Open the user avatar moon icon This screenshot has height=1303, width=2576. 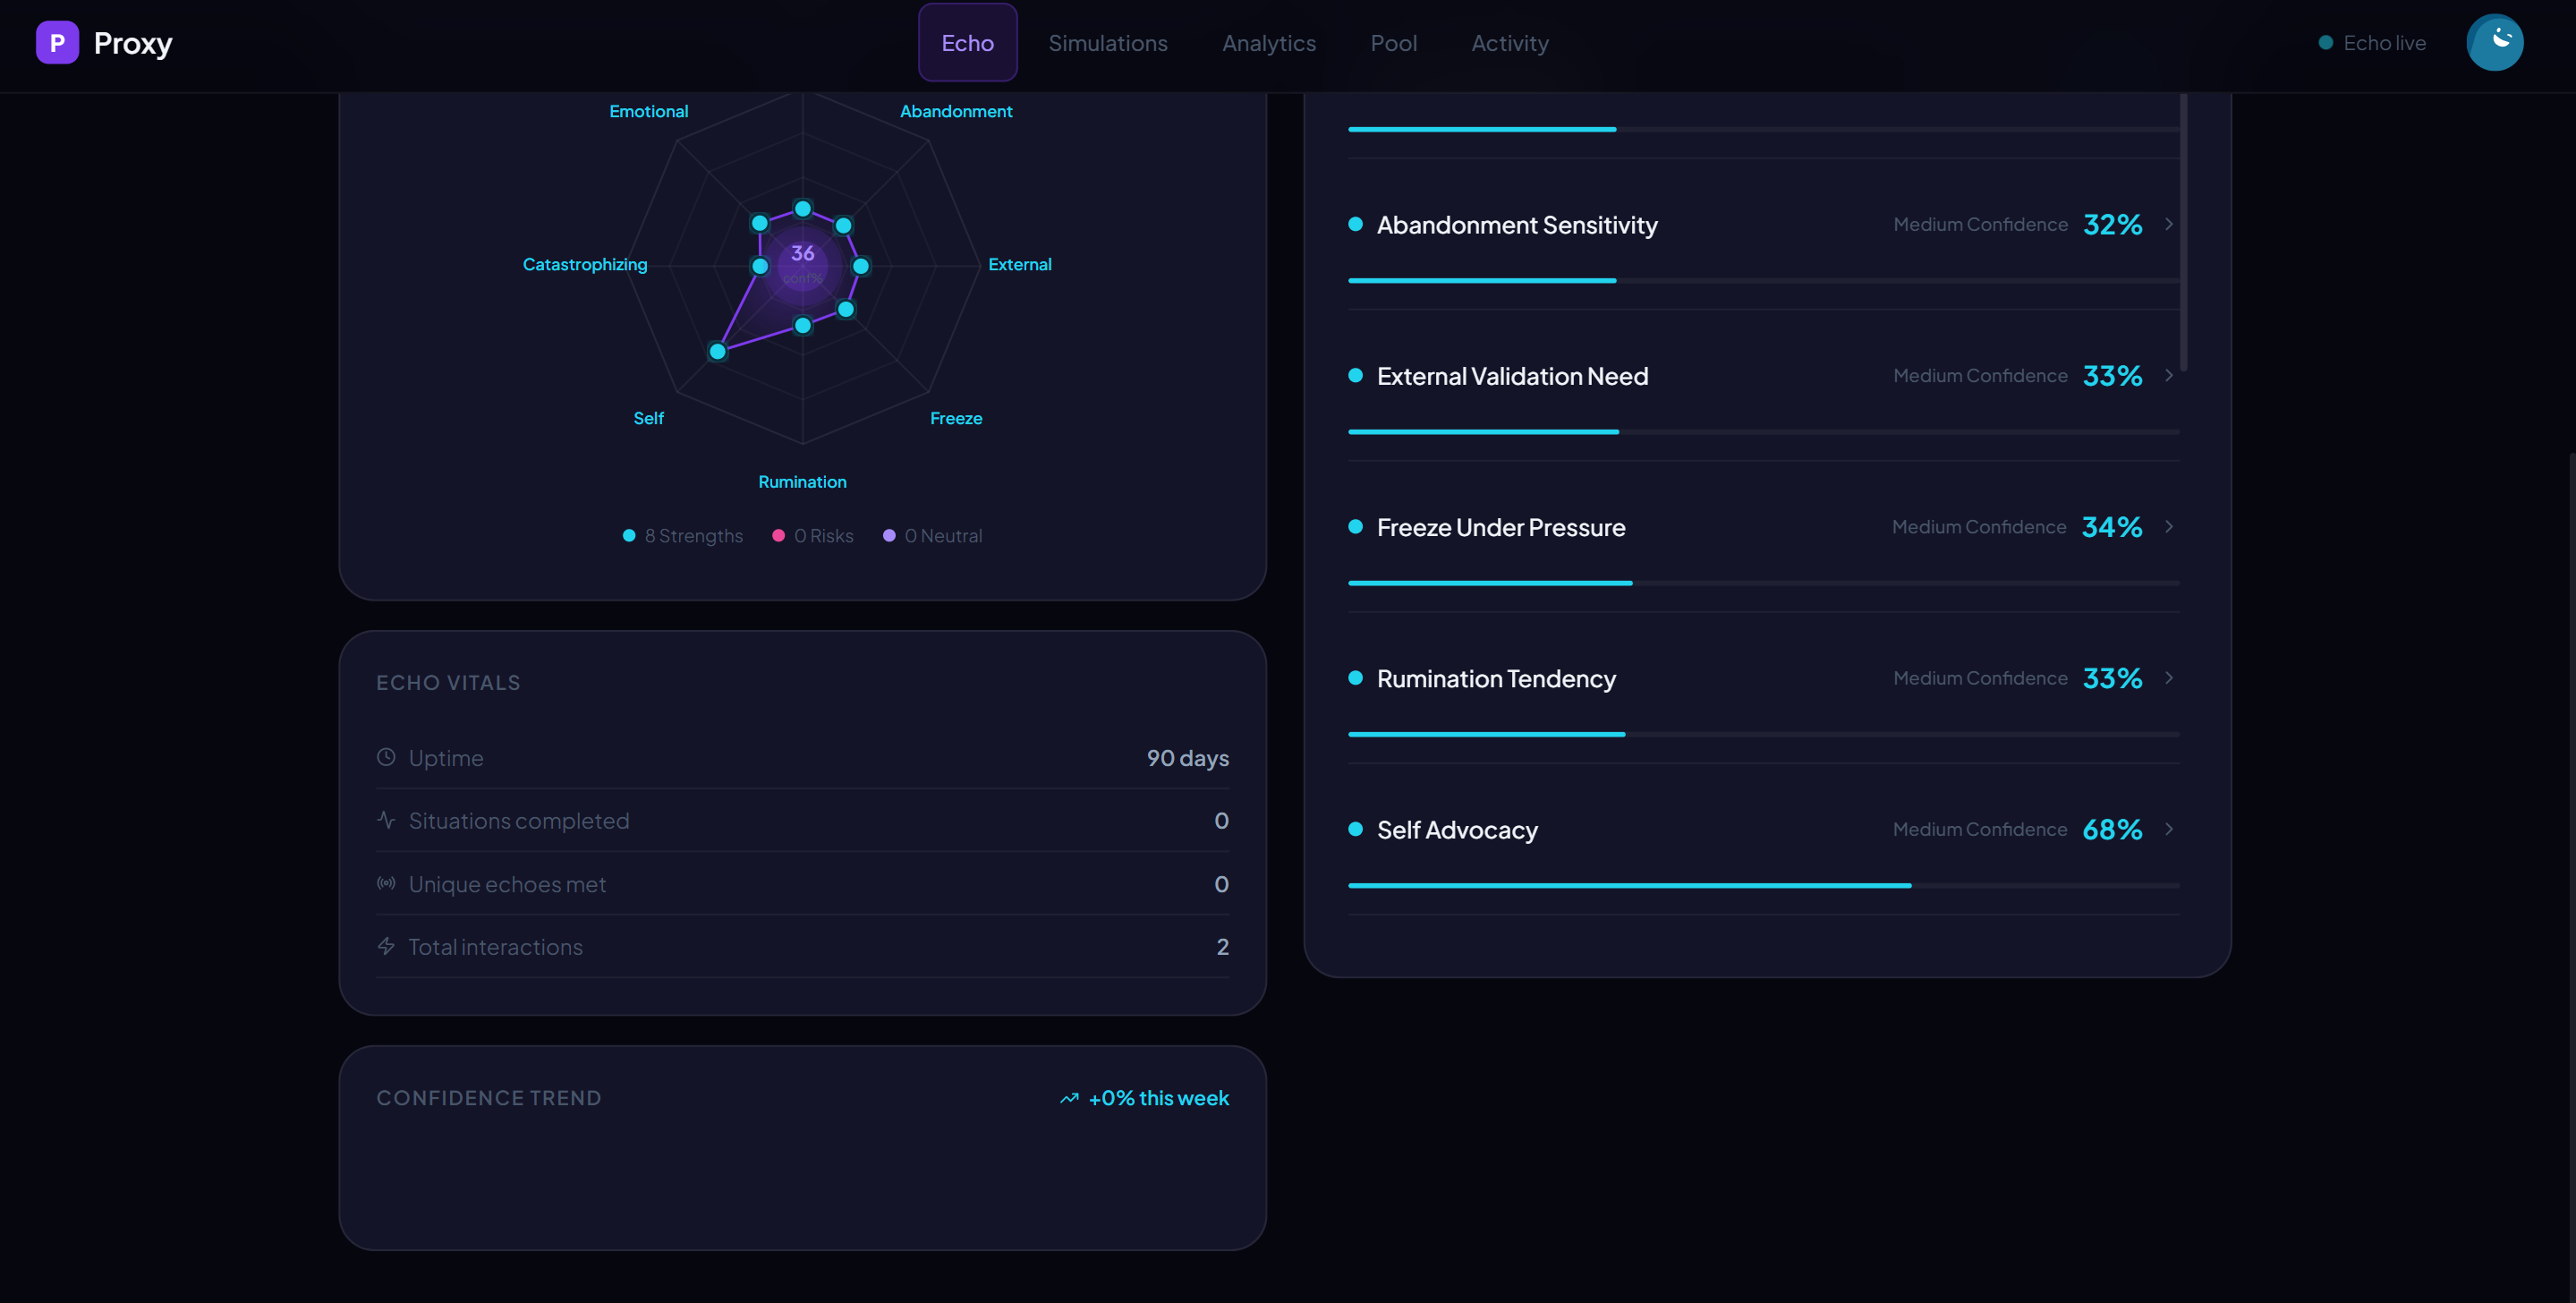coord(2494,42)
